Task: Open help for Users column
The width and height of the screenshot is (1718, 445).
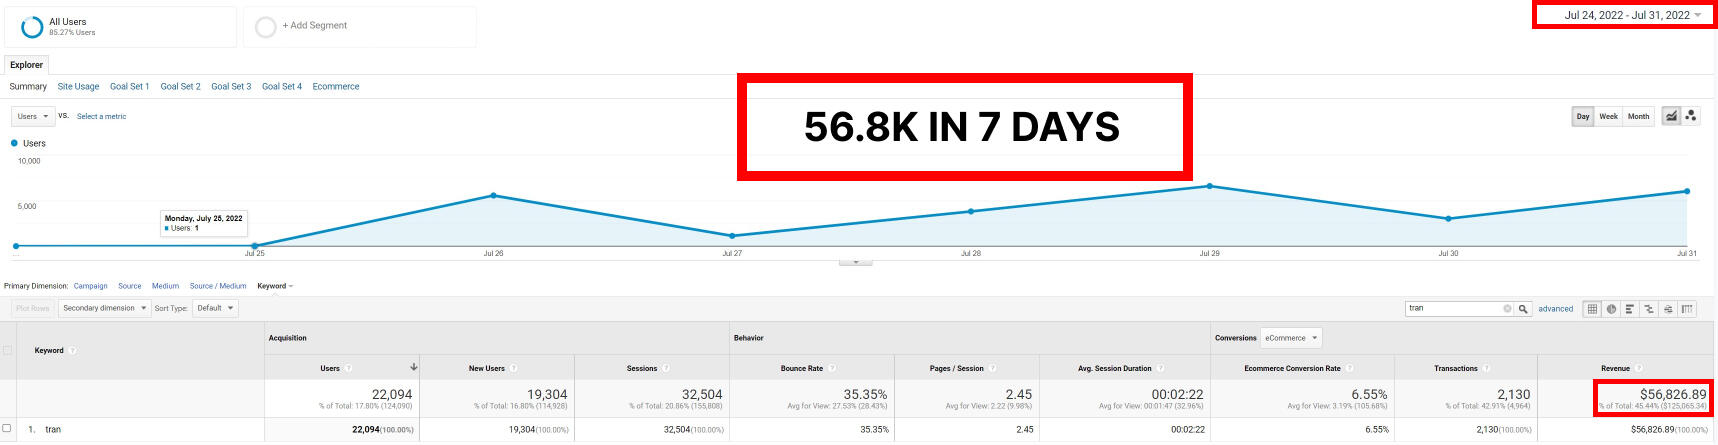Action: 349,369
